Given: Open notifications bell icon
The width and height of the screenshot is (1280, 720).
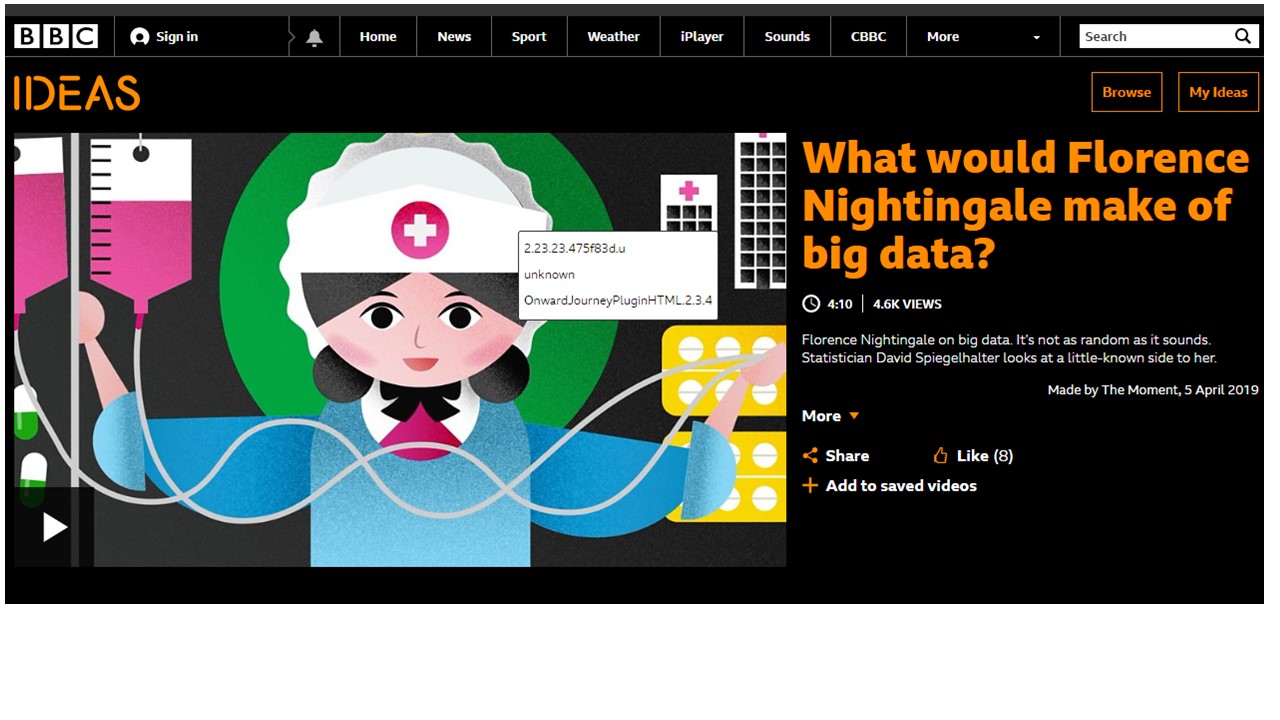Looking at the screenshot, I should [x=314, y=37].
